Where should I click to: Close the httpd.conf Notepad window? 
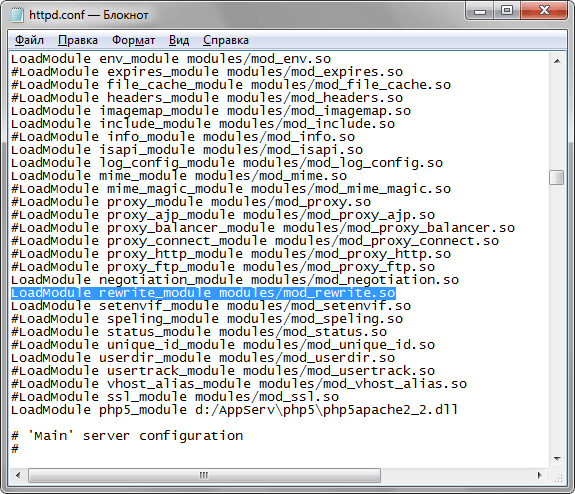(544, 11)
